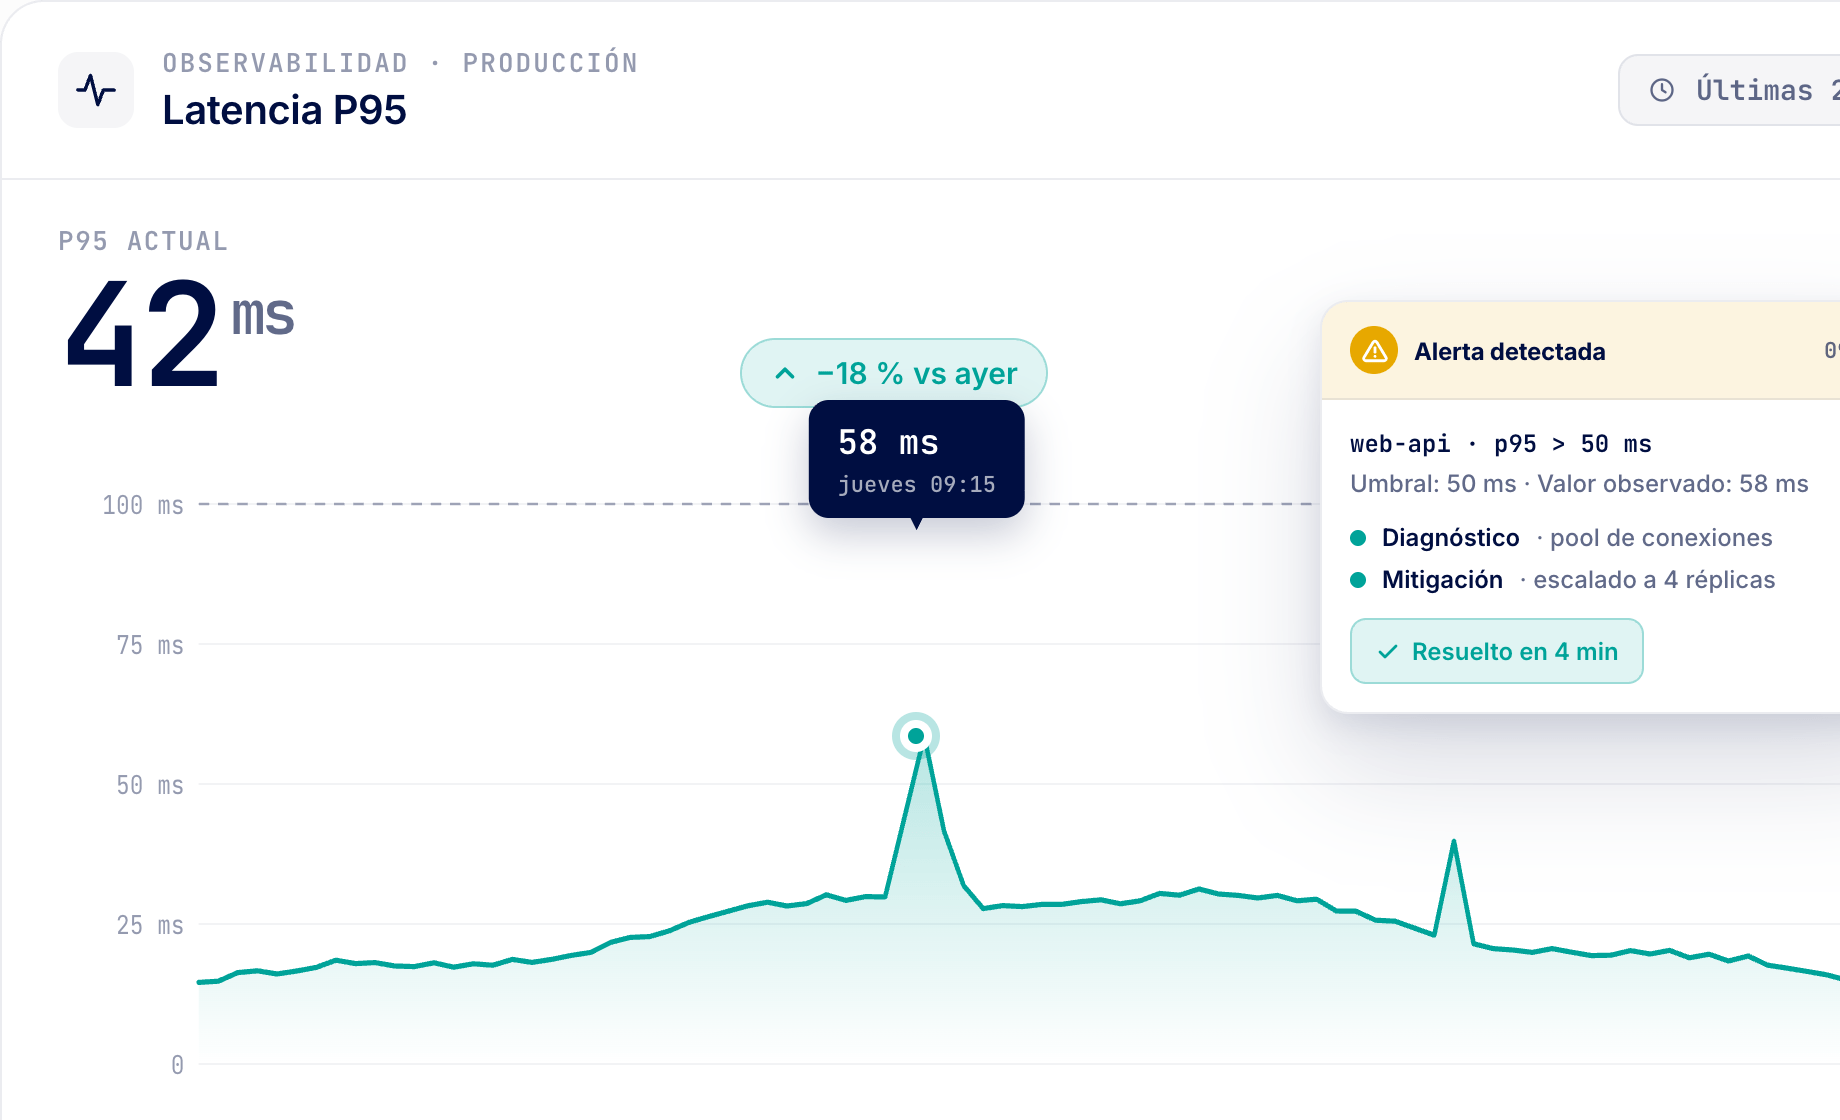Click the green dot beside Mitigación
Screen dimensions: 1840x1120
(x=1358, y=580)
